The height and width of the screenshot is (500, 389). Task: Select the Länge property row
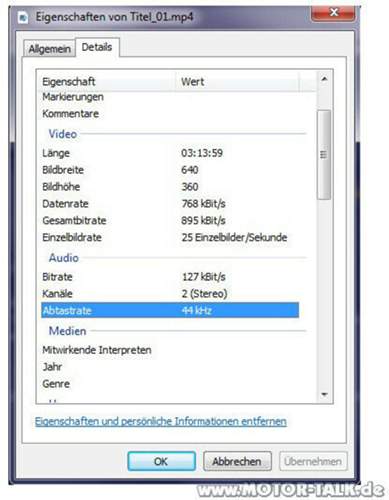pyautogui.click(x=170, y=153)
